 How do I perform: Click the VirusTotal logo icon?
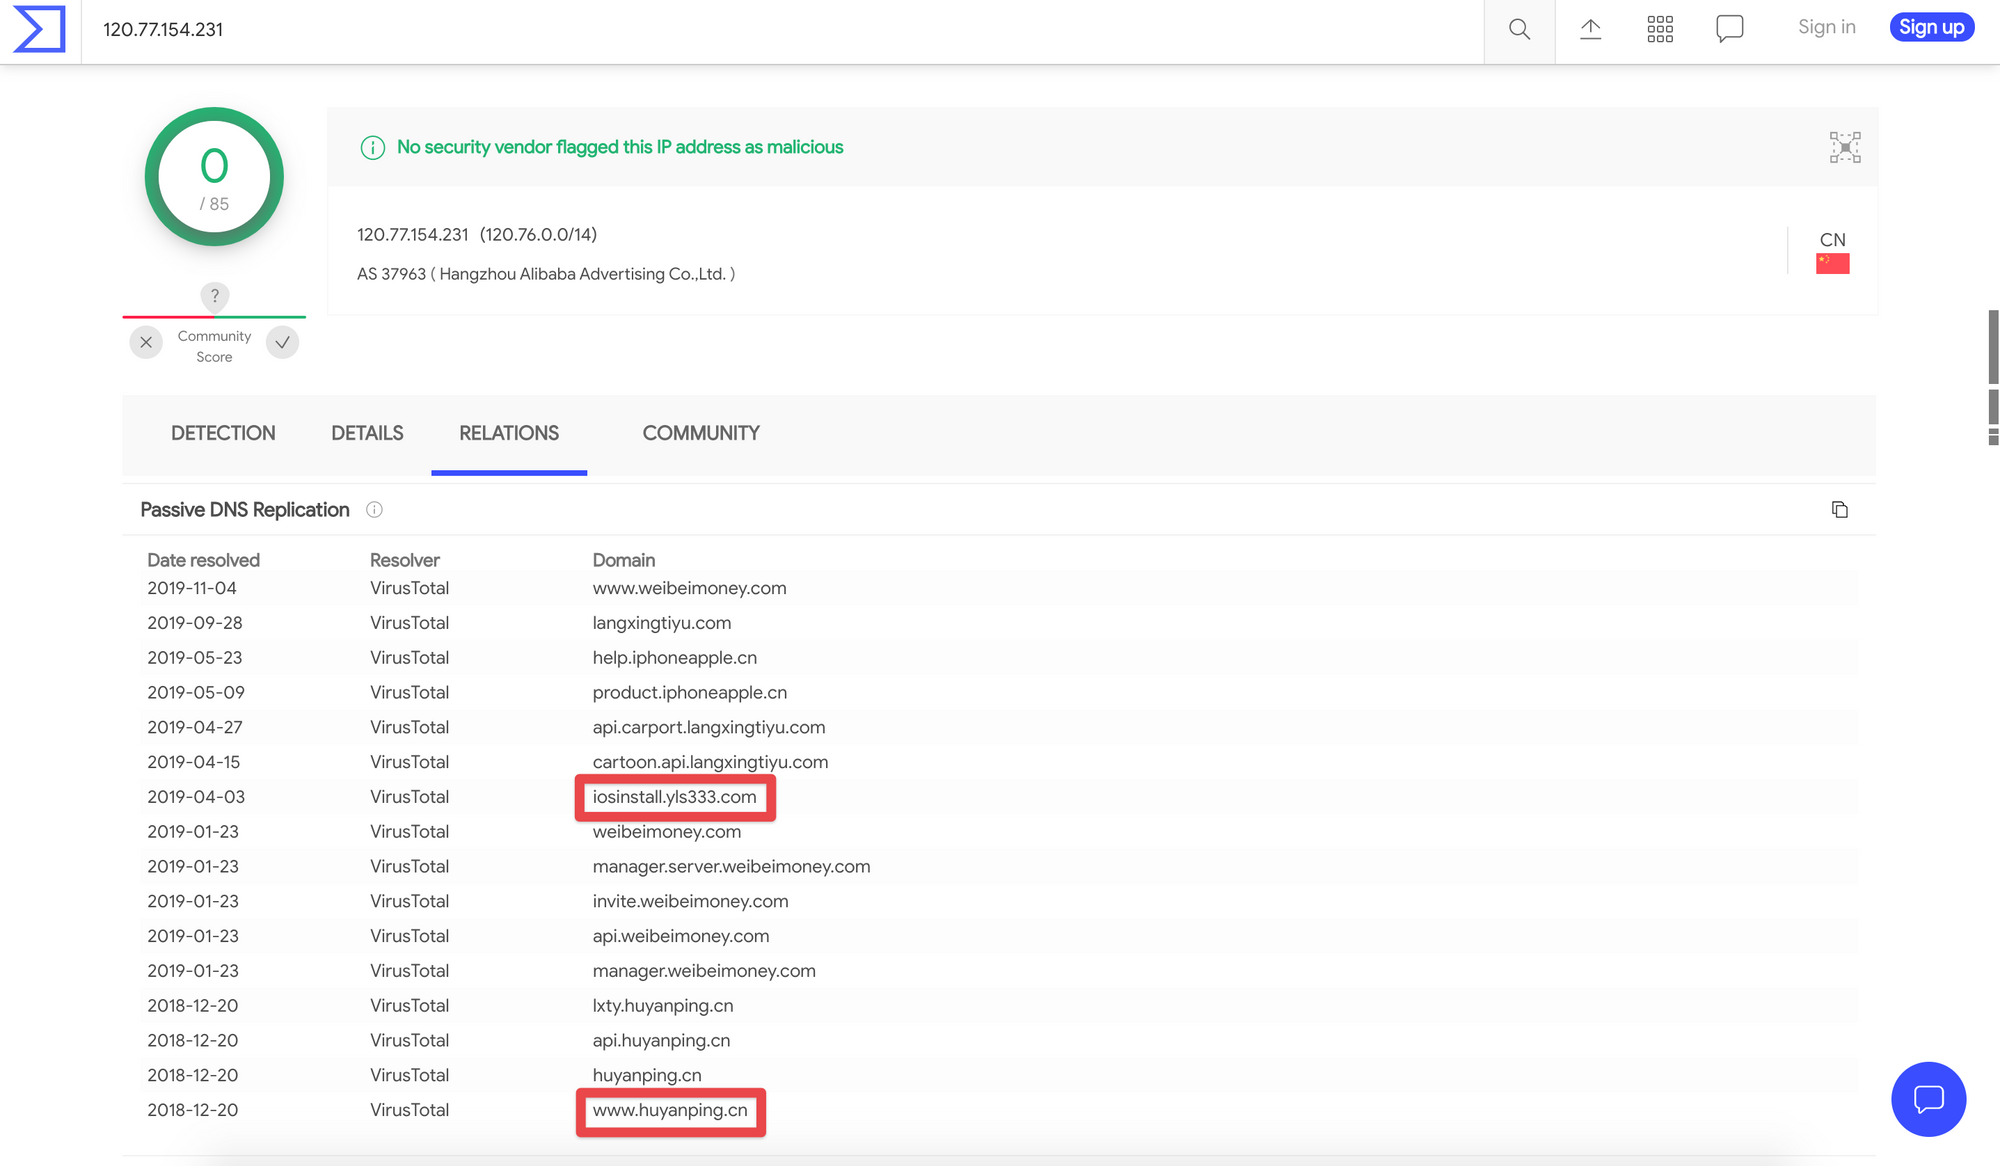pos(39,29)
